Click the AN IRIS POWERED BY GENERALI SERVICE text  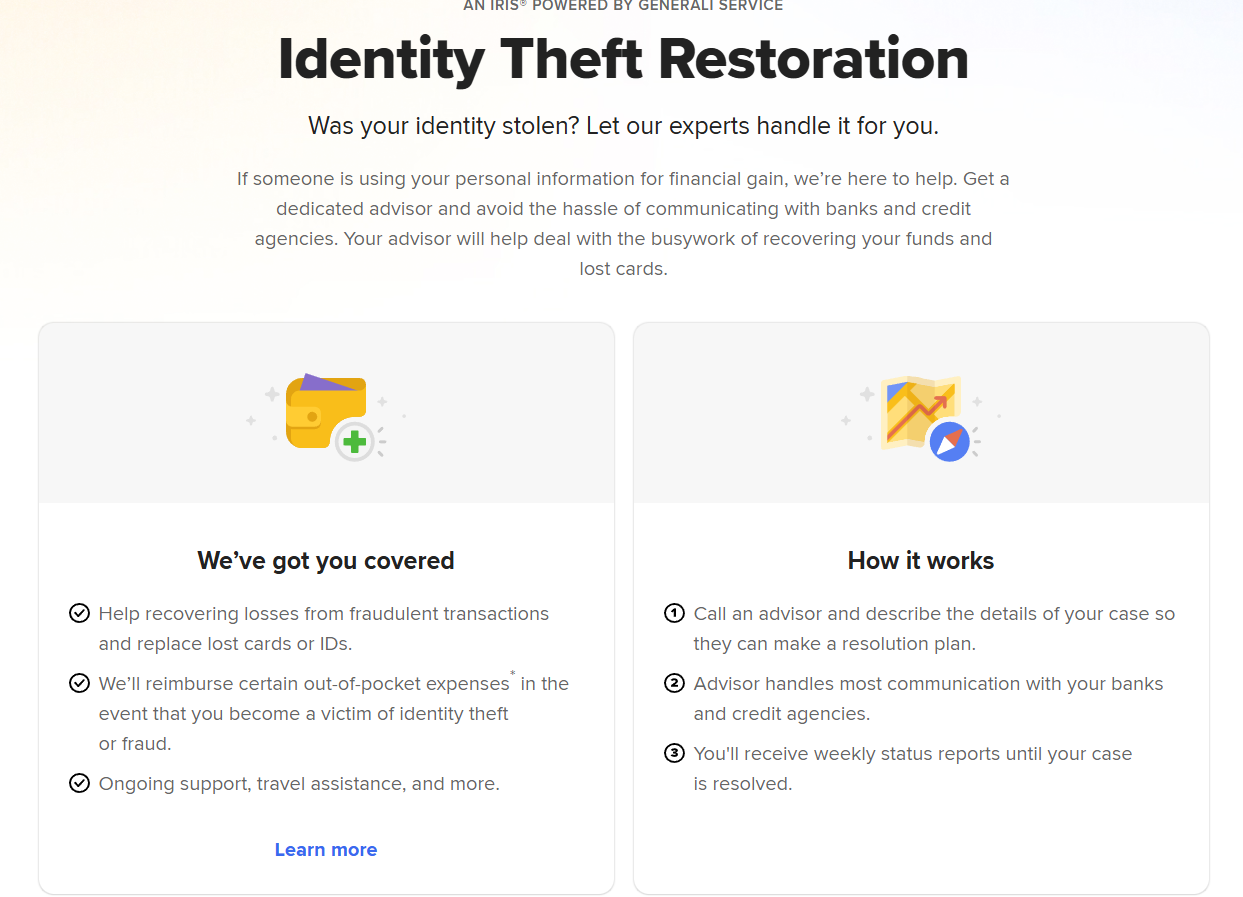pyautogui.click(x=622, y=6)
